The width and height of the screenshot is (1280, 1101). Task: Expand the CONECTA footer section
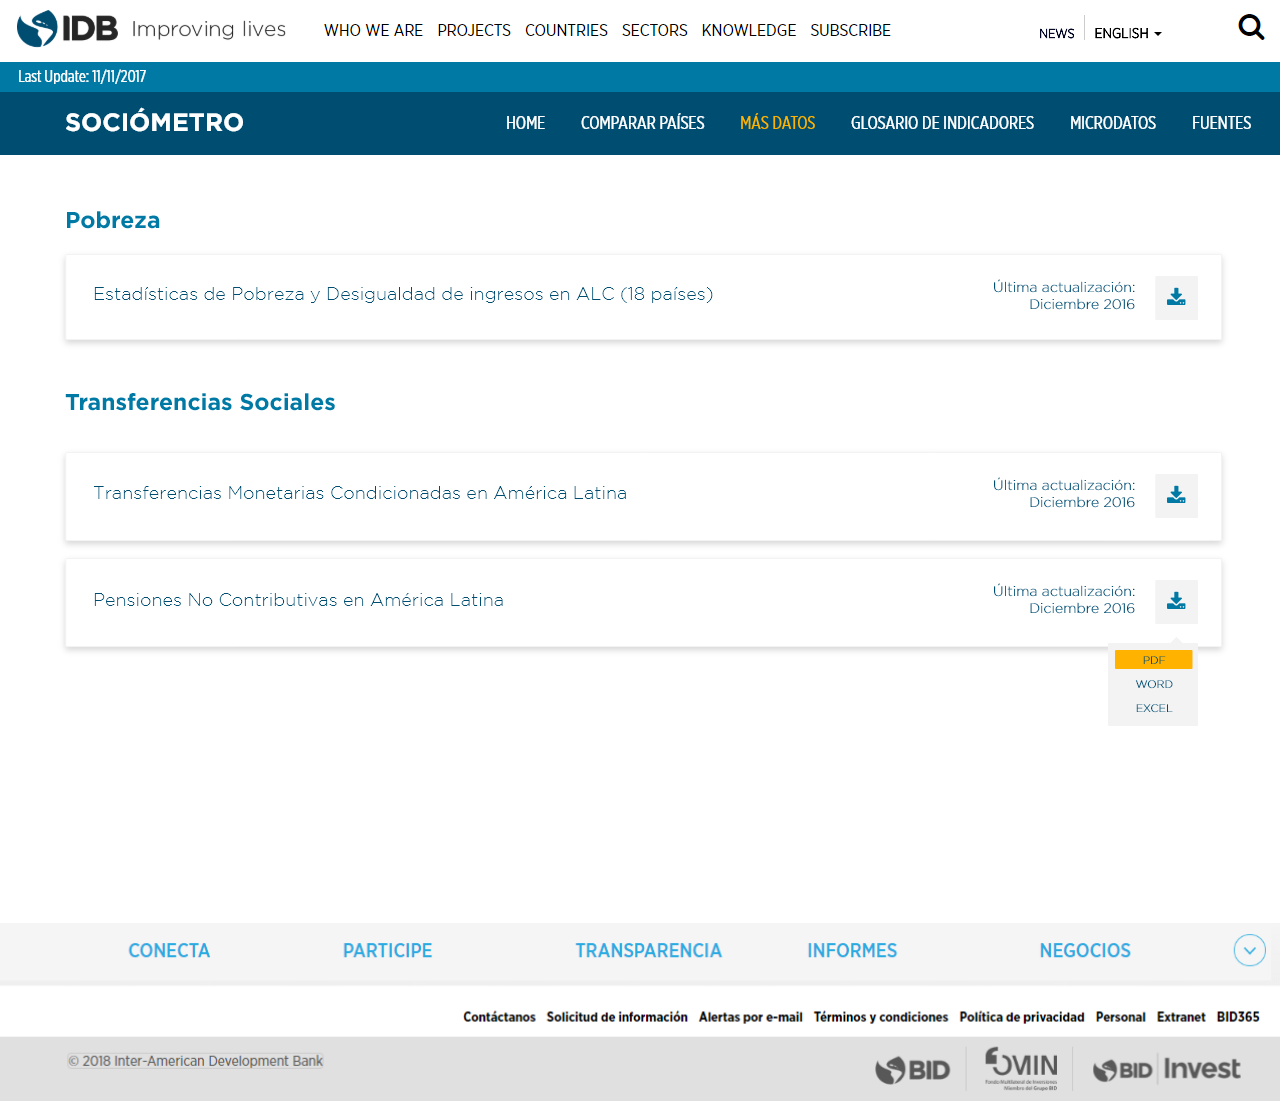(x=169, y=950)
